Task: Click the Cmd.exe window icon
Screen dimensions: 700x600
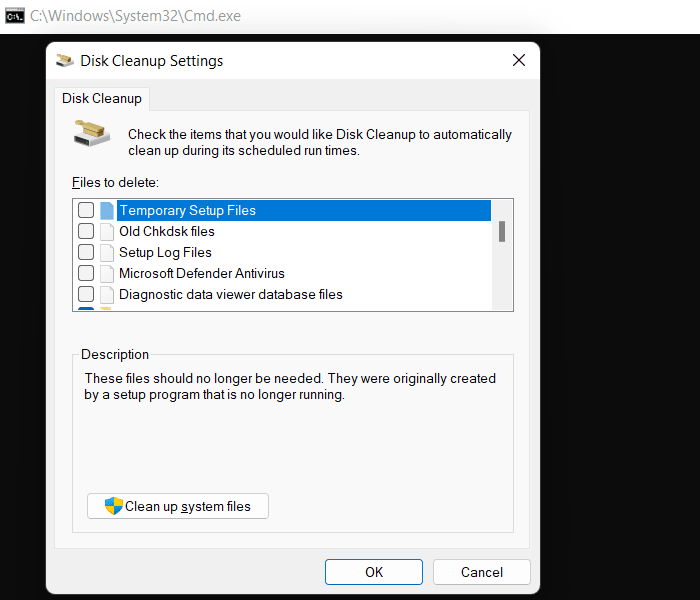Action: (x=15, y=16)
